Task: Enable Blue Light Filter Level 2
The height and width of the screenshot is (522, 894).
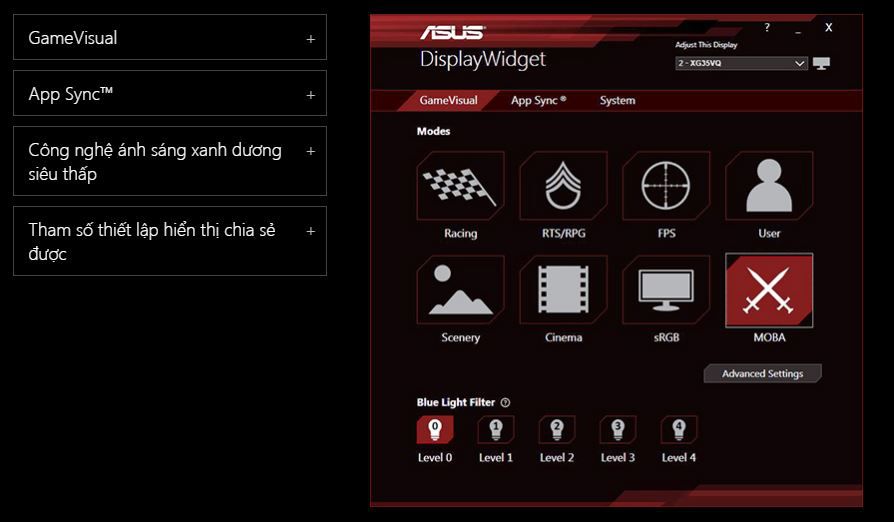Action: (556, 430)
